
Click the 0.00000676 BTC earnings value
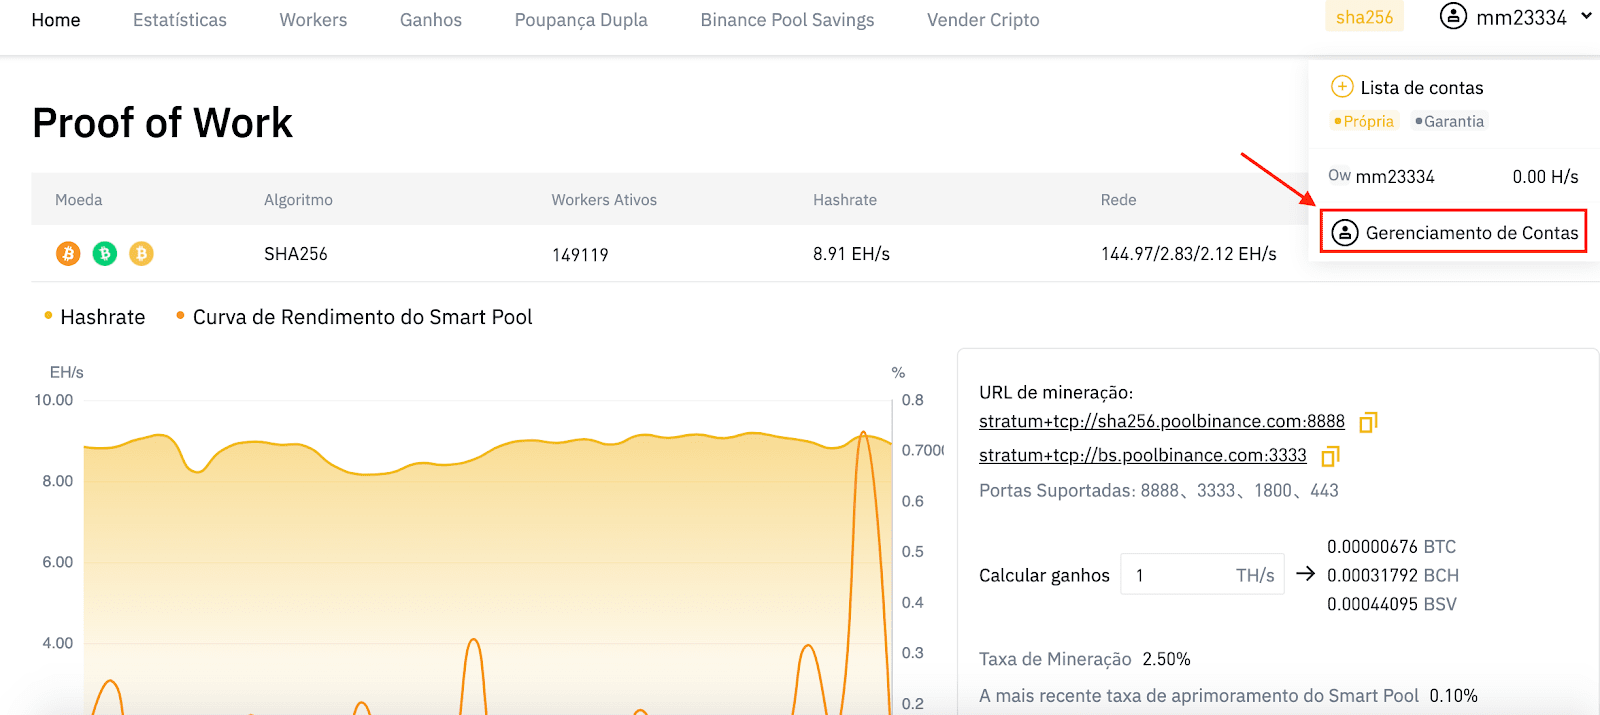pos(1391,547)
